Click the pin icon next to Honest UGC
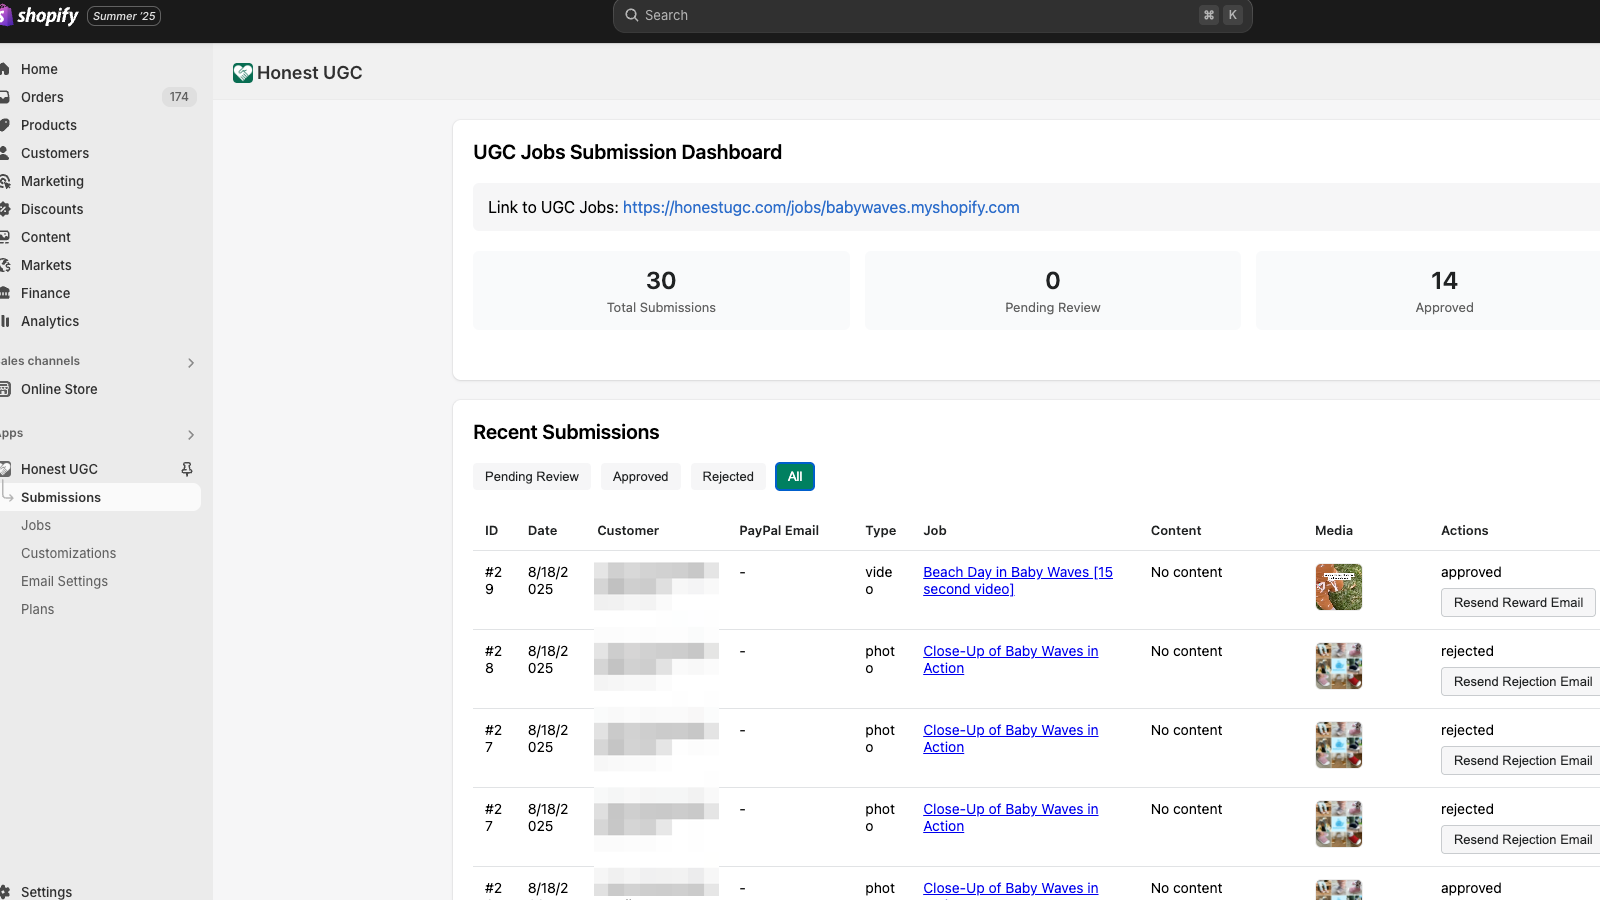 pyautogui.click(x=187, y=469)
